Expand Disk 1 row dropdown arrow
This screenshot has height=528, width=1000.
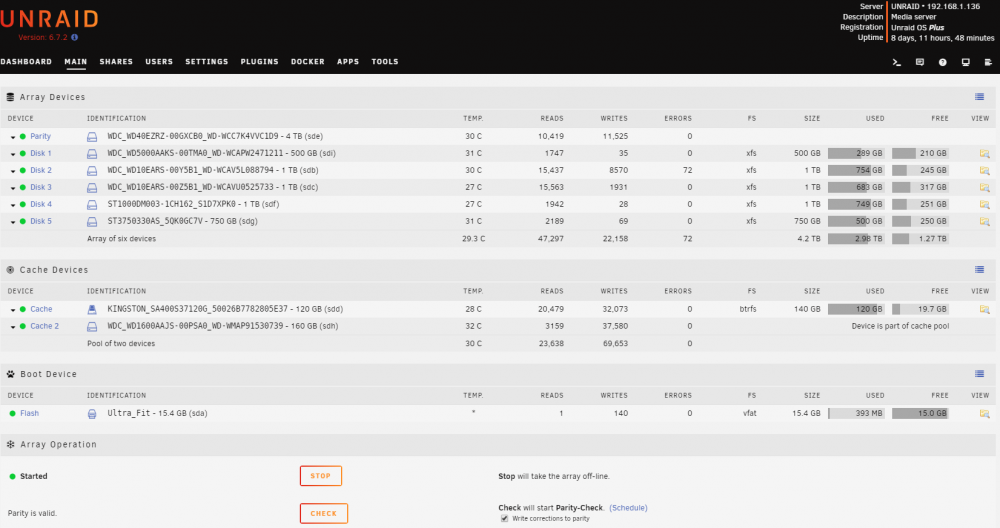[13, 154]
